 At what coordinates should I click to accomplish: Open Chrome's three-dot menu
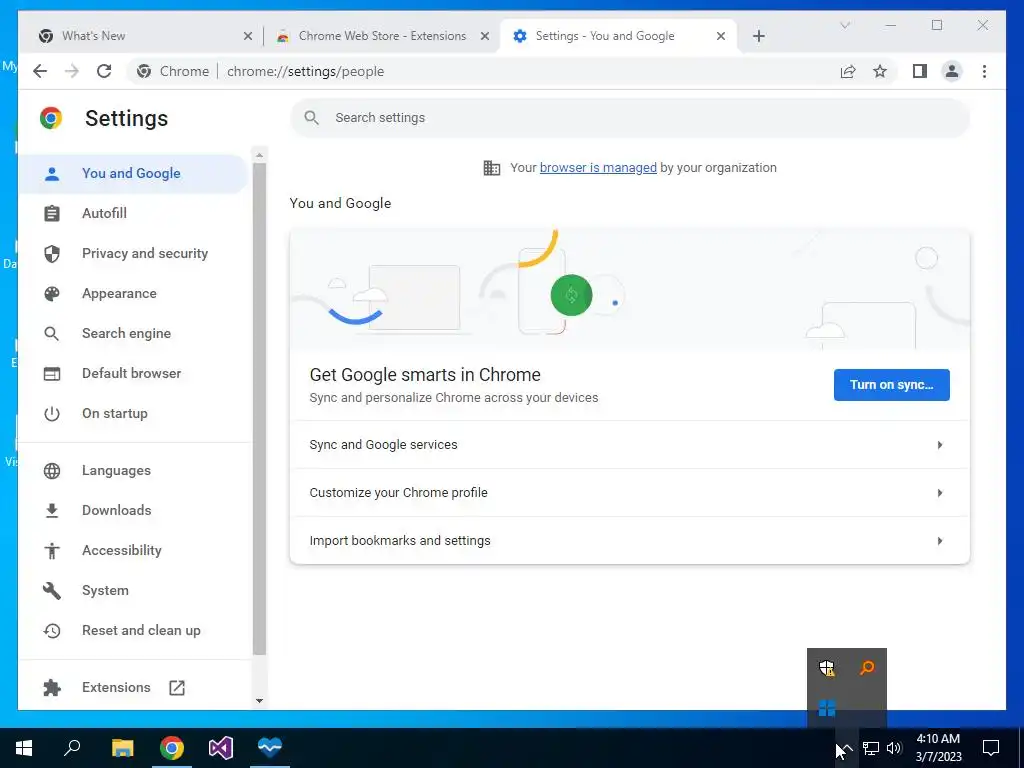pyautogui.click(x=984, y=71)
